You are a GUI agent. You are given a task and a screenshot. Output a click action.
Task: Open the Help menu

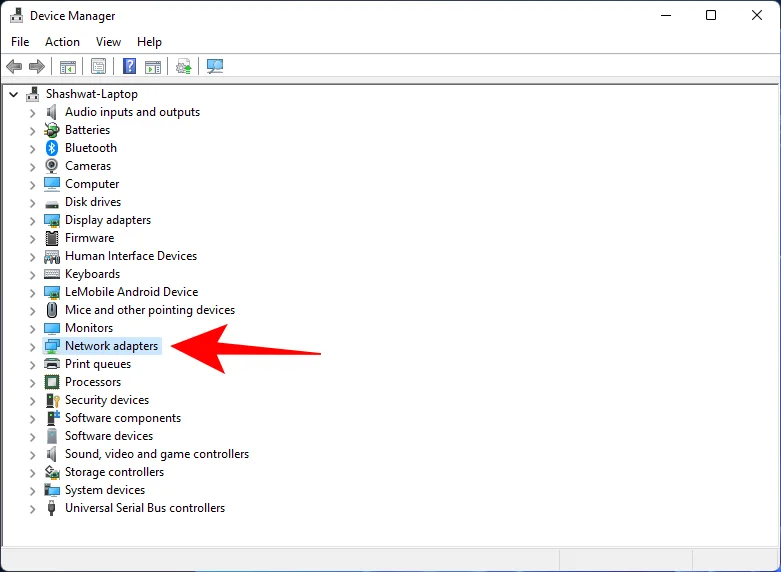(x=149, y=42)
